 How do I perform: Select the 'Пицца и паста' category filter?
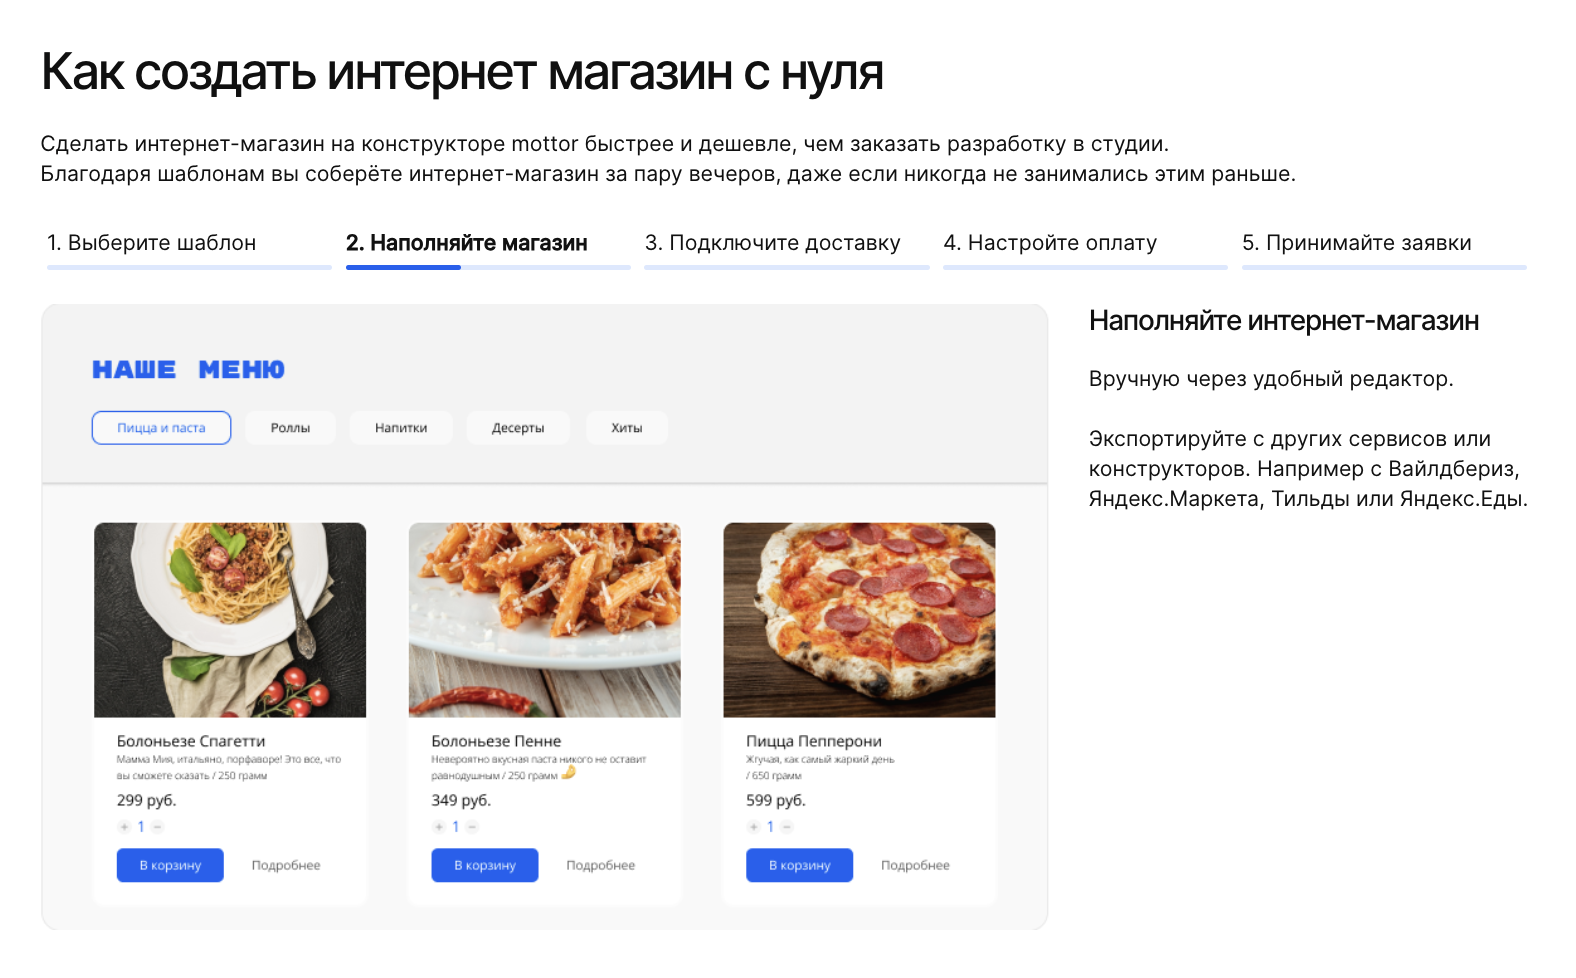(x=161, y=428)
